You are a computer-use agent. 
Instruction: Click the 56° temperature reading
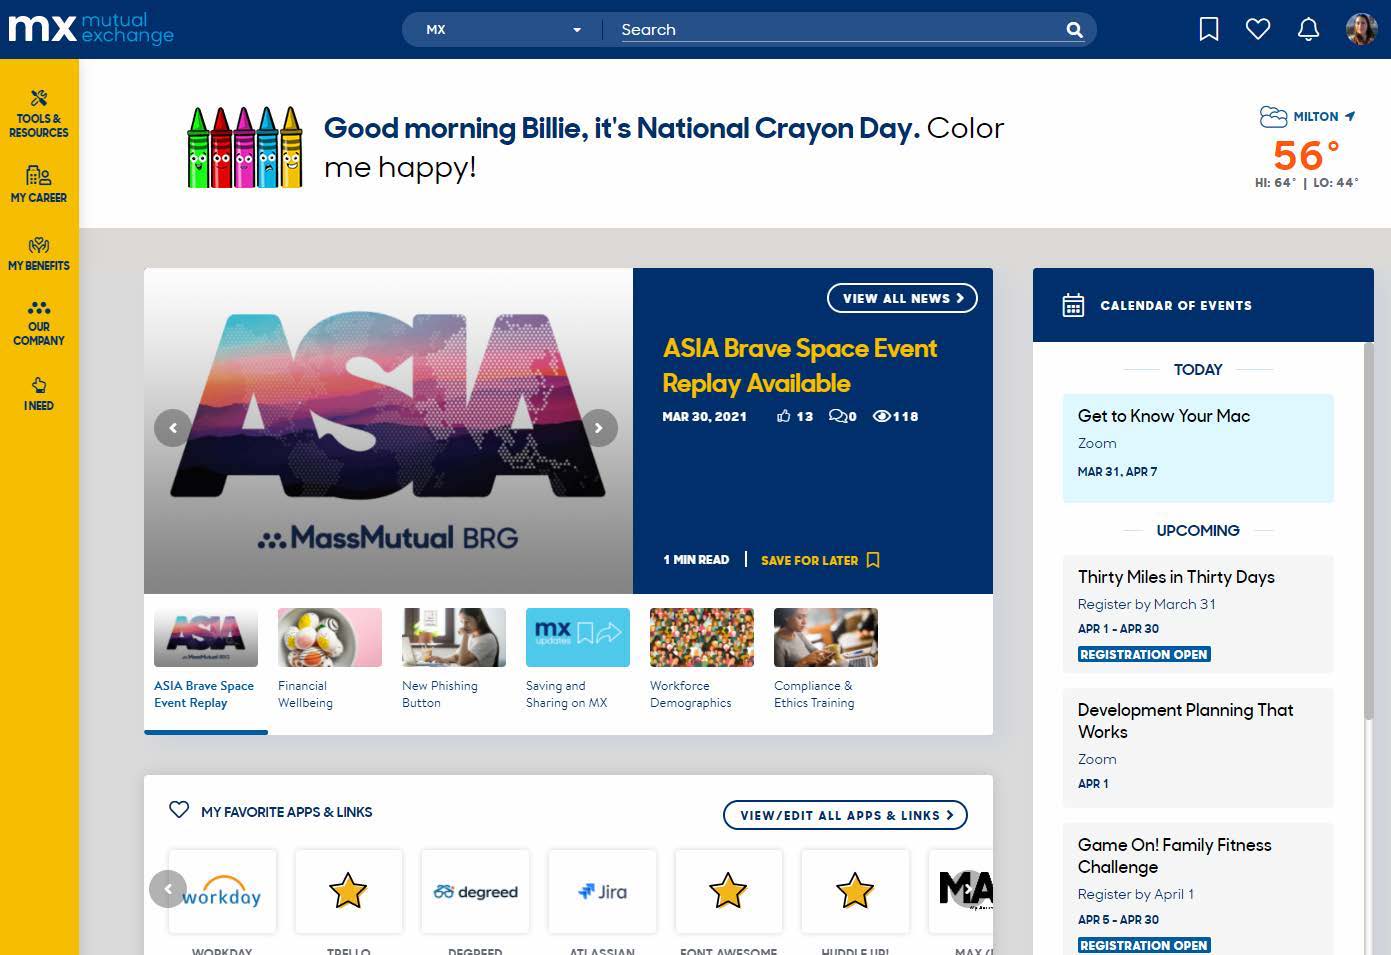pyautogui.click(x=1306, y=155)
